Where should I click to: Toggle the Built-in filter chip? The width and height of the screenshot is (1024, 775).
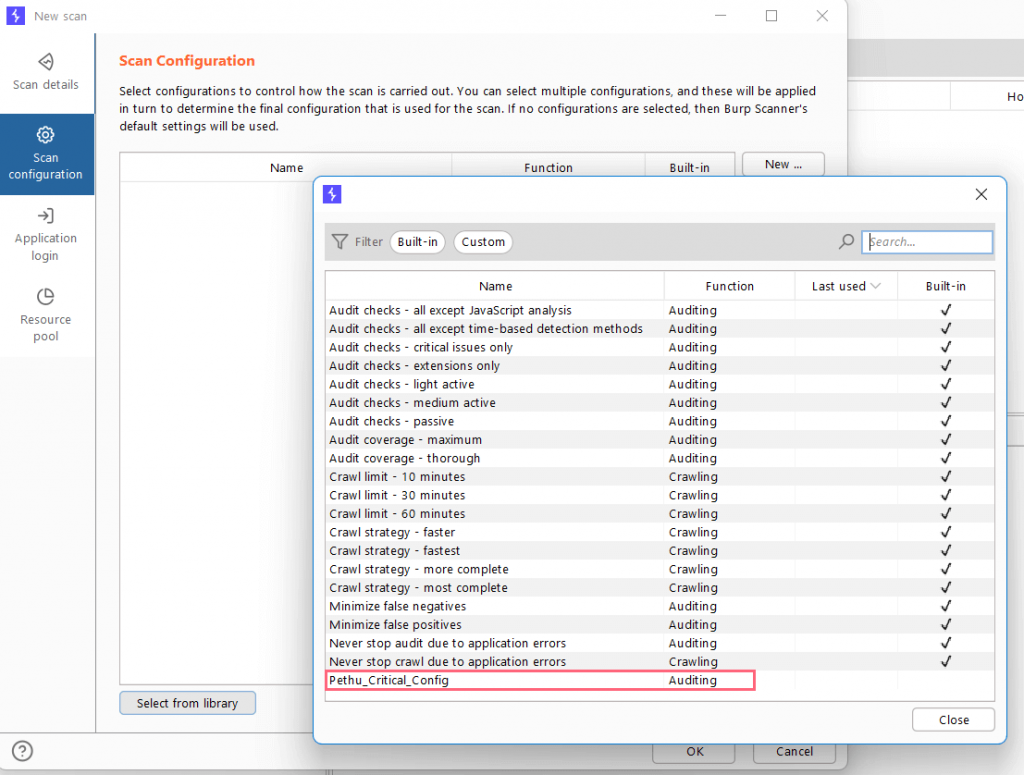(x=418, y=242)
